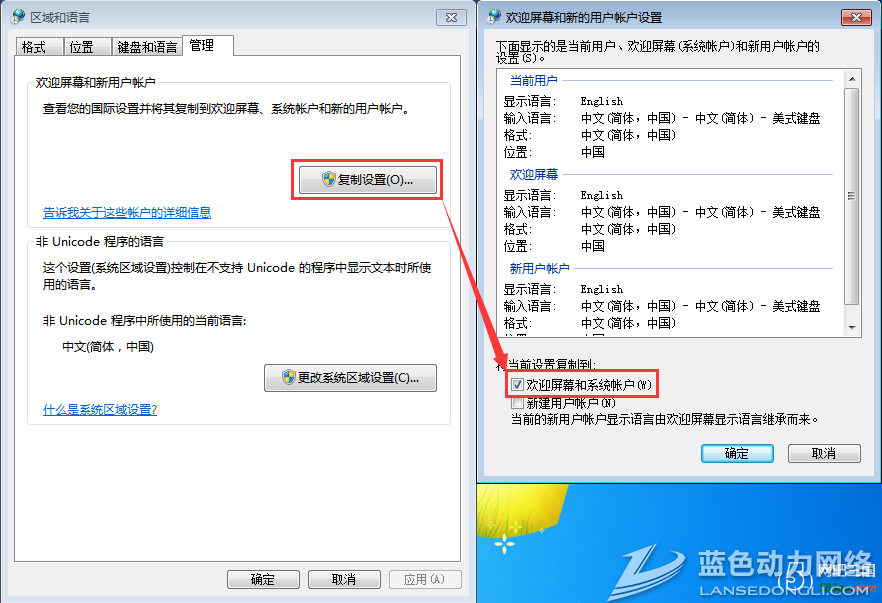Click the shield icon on 复制设置 button
This screenshot has height=603, width=882.
click(328, 179)
